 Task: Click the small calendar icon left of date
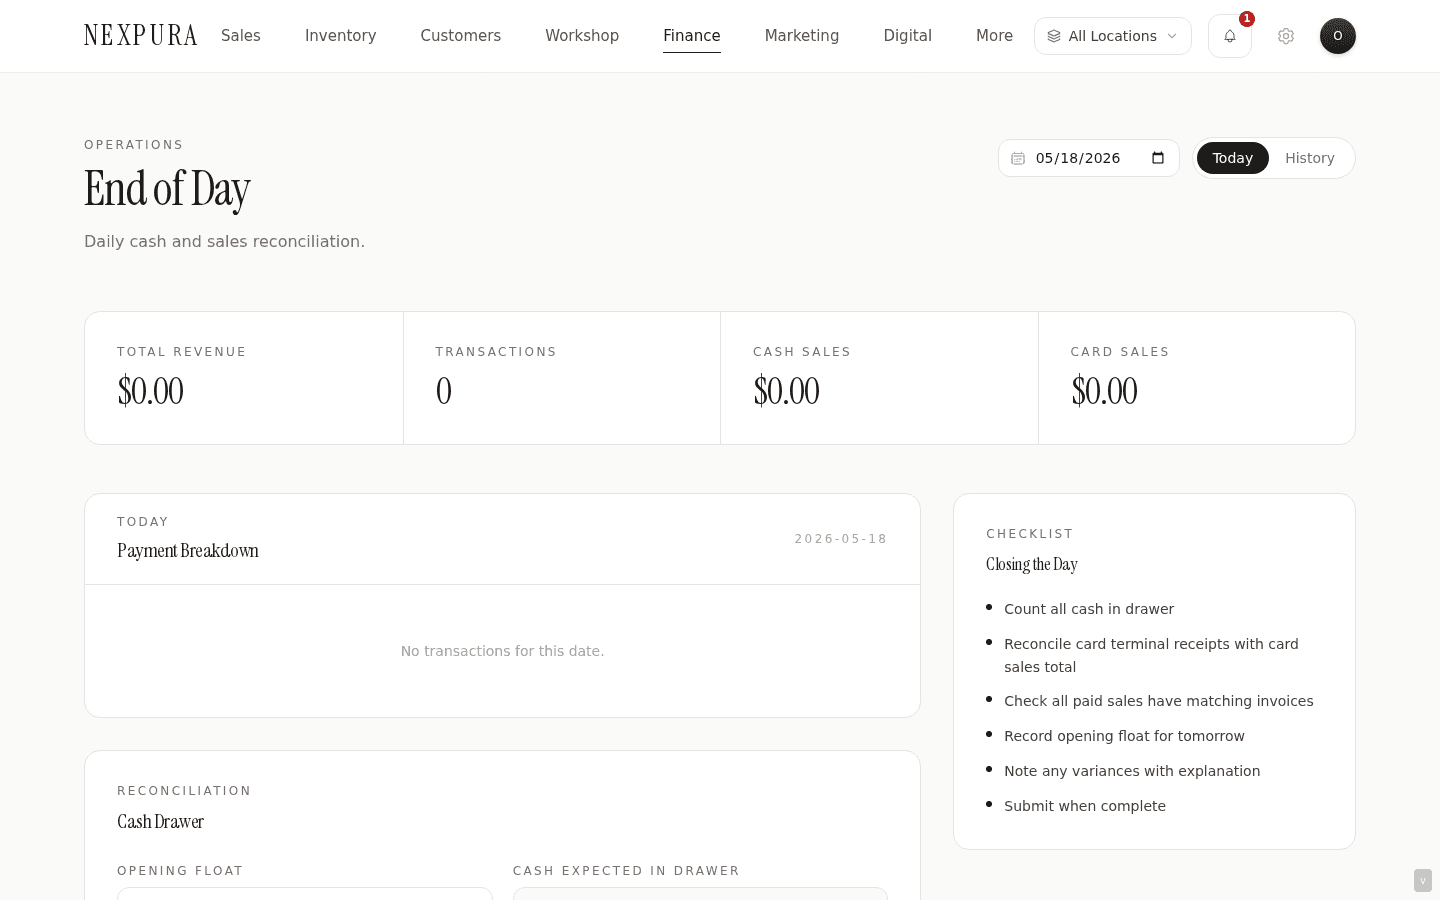pos(1018,158)
